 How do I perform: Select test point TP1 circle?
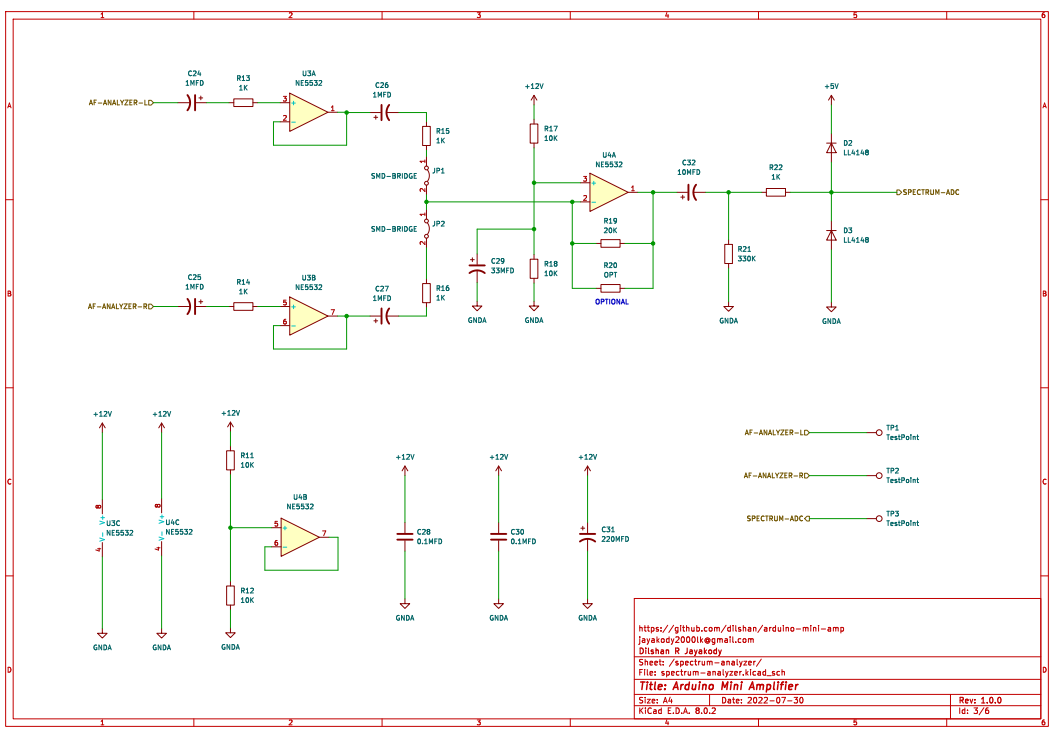[x=879, y=432]
